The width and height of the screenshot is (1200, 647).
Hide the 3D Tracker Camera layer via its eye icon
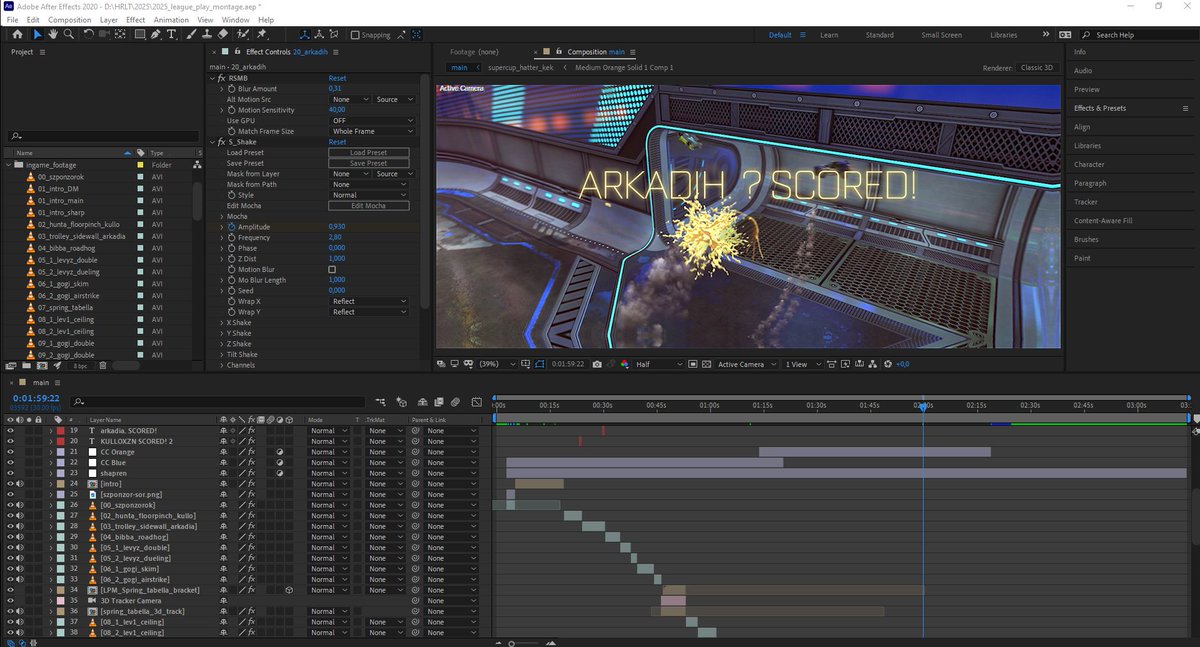tap(11, 600)
